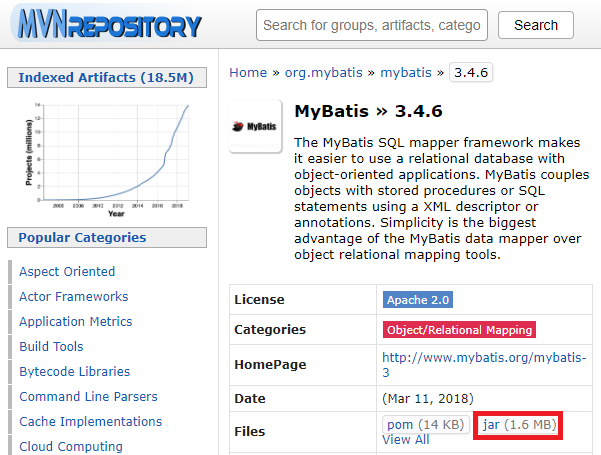The image size is (601, 455).
Task: Click the View All files link
Action: tap(406, 440)
